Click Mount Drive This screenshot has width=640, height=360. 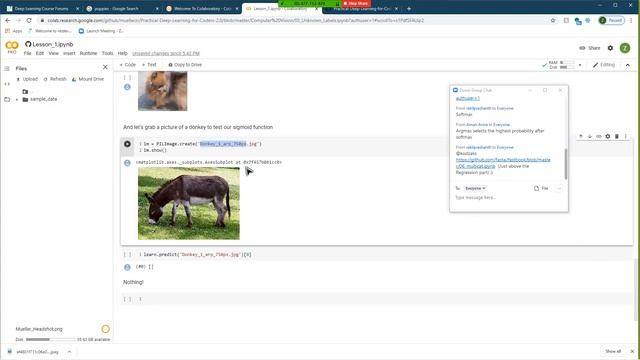click(x=88, y=79)
